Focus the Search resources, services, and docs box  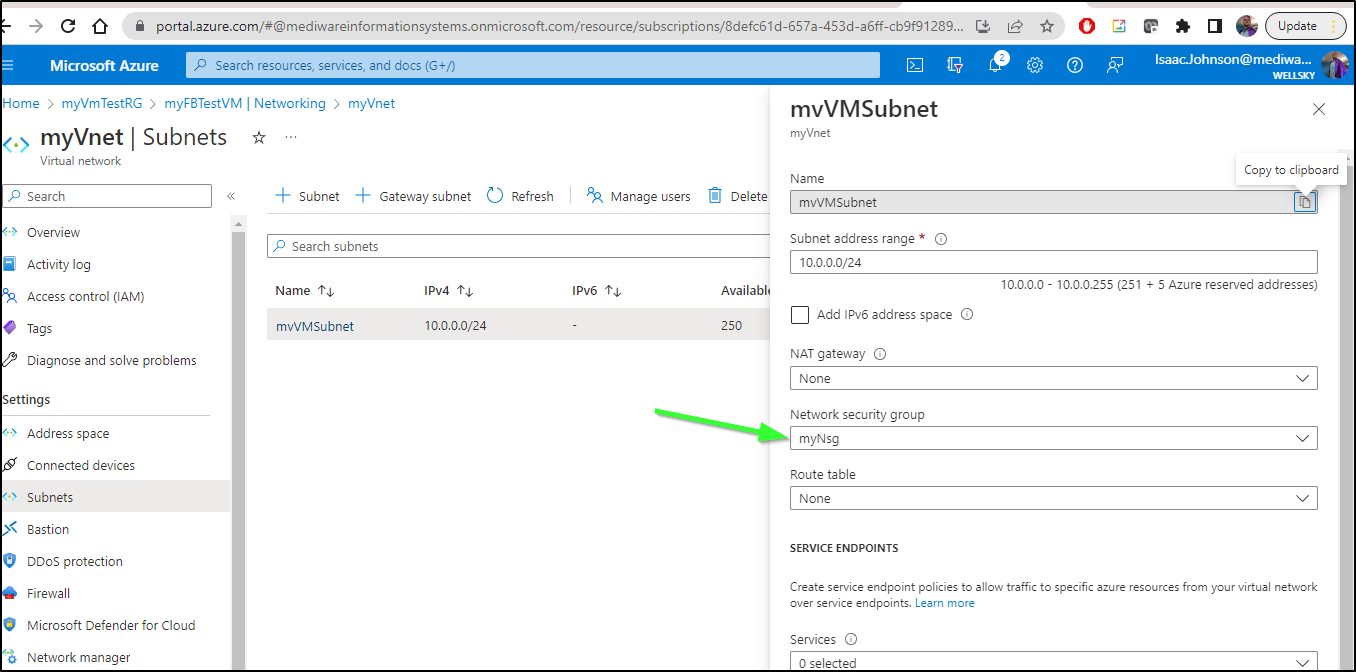tap(533, 65)
